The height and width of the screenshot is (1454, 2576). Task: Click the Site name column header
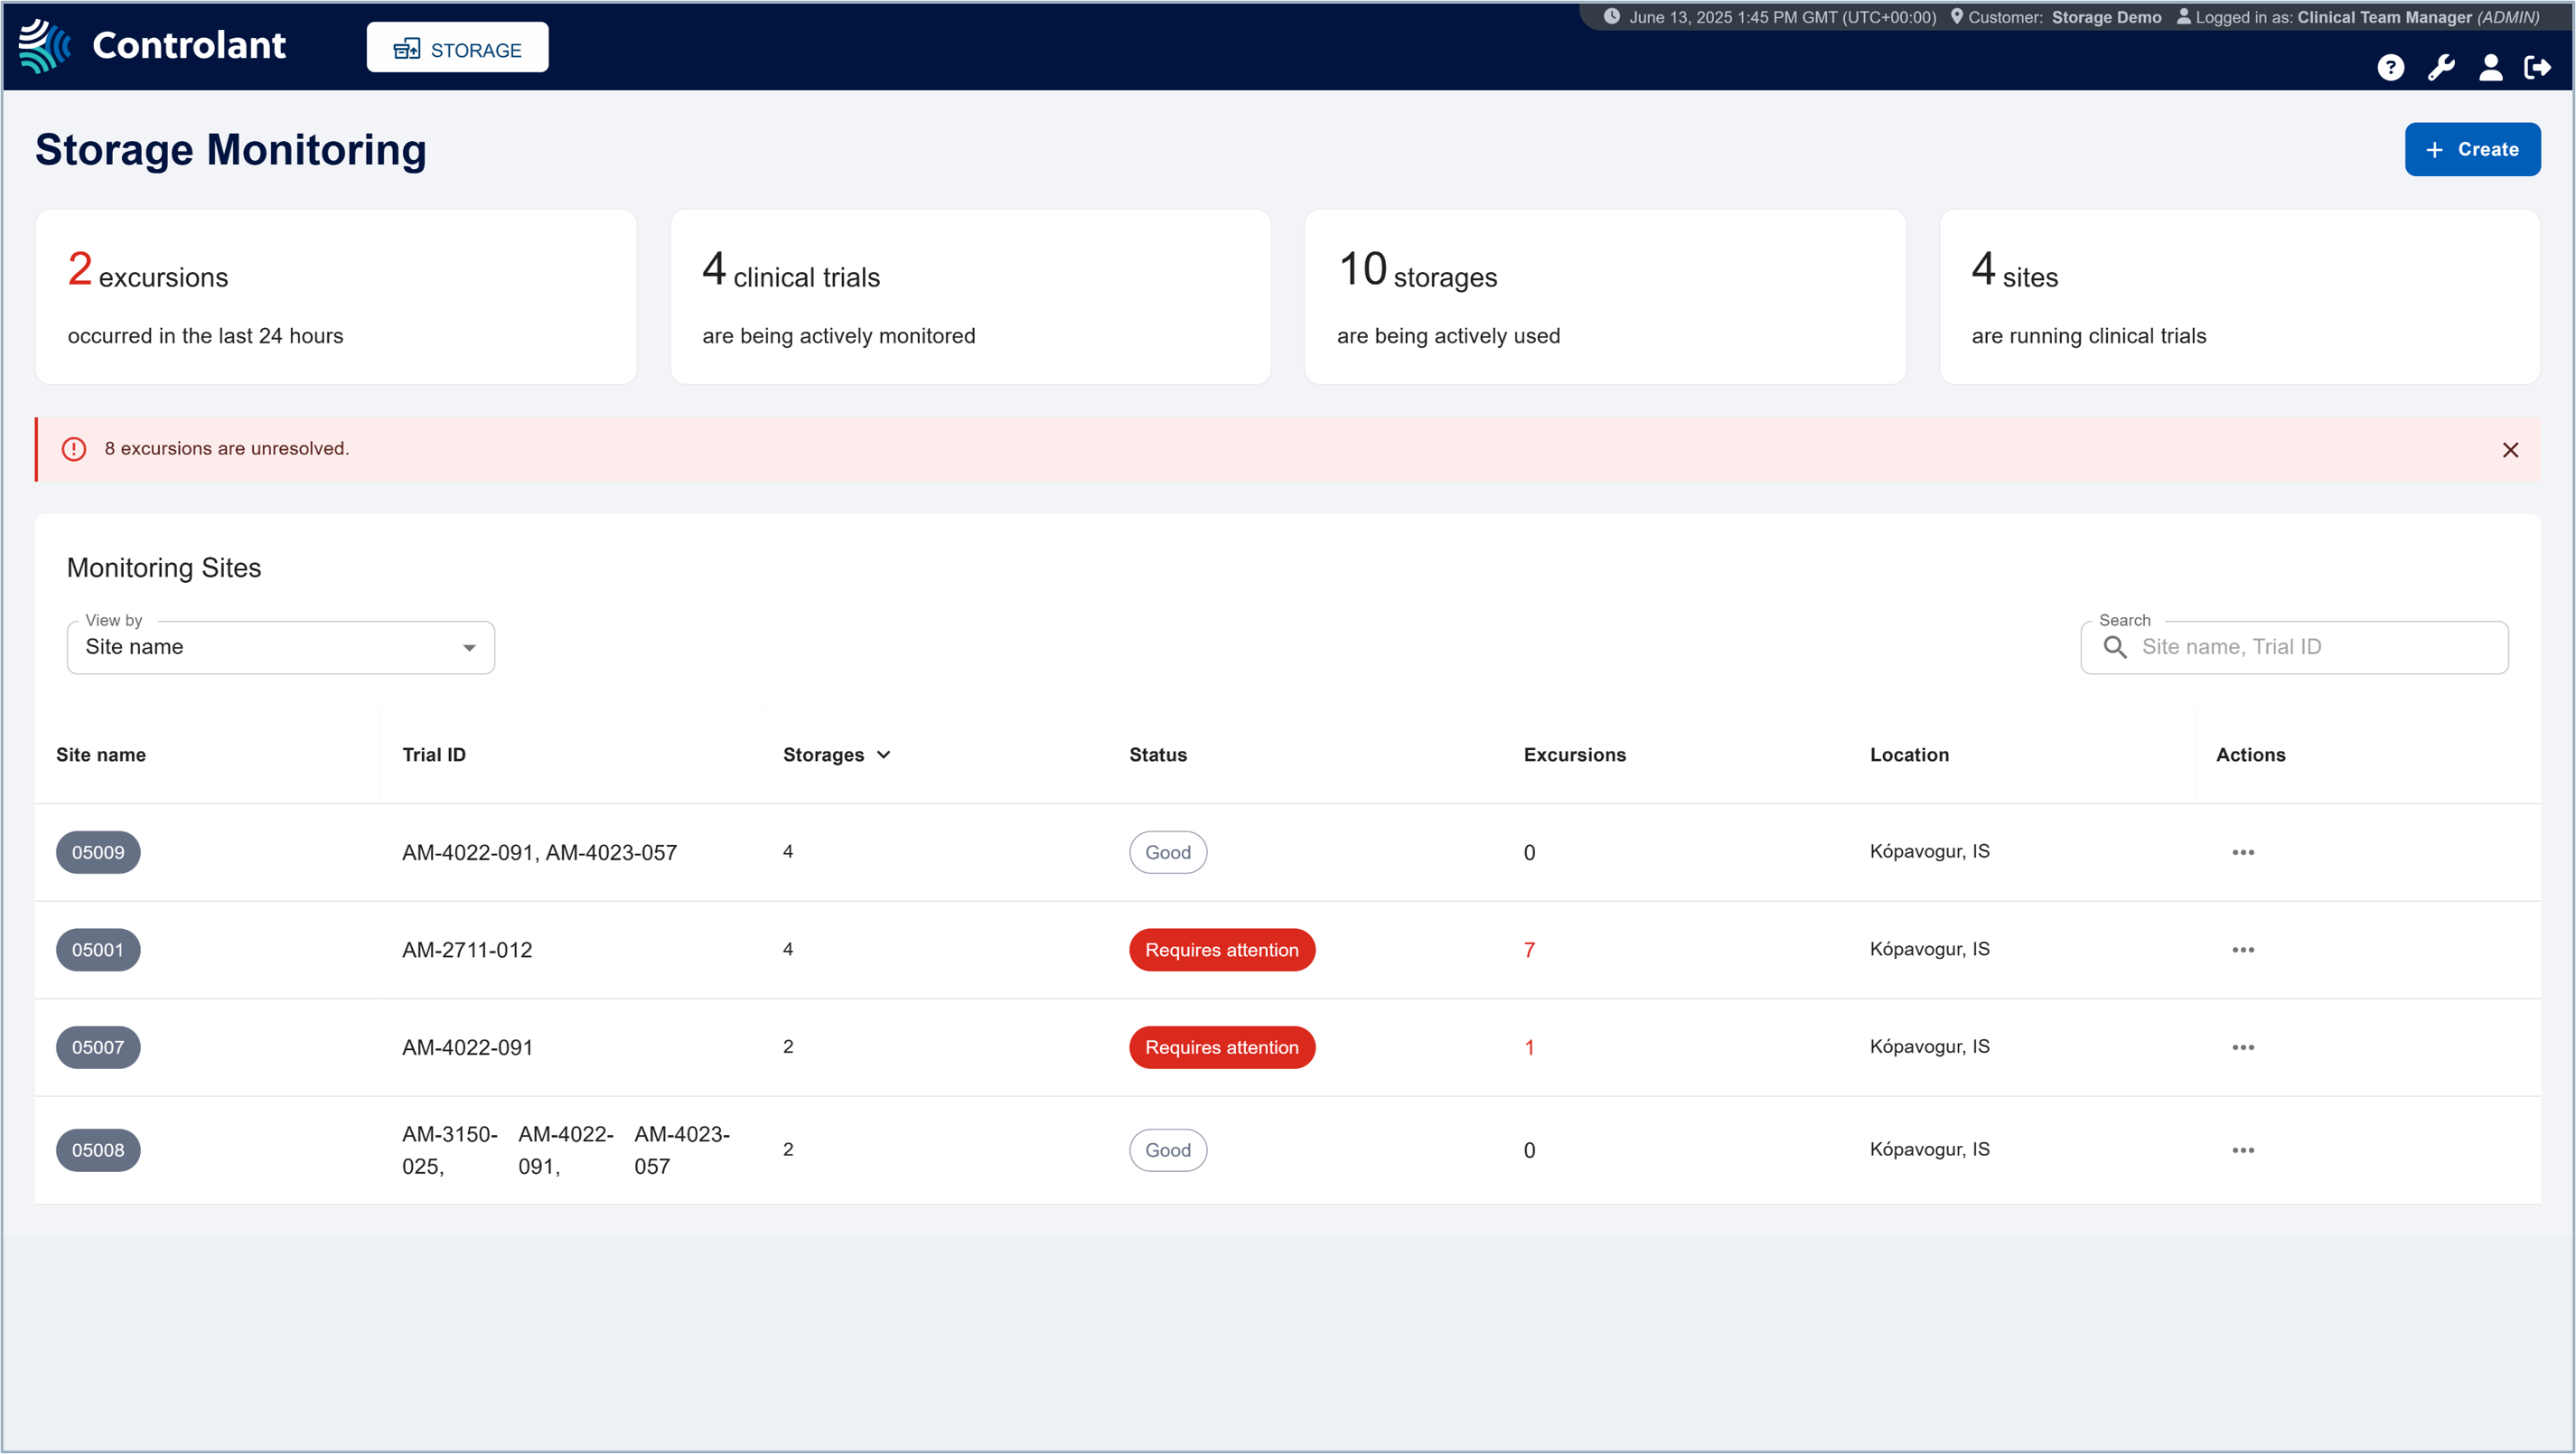pos(101,755)
